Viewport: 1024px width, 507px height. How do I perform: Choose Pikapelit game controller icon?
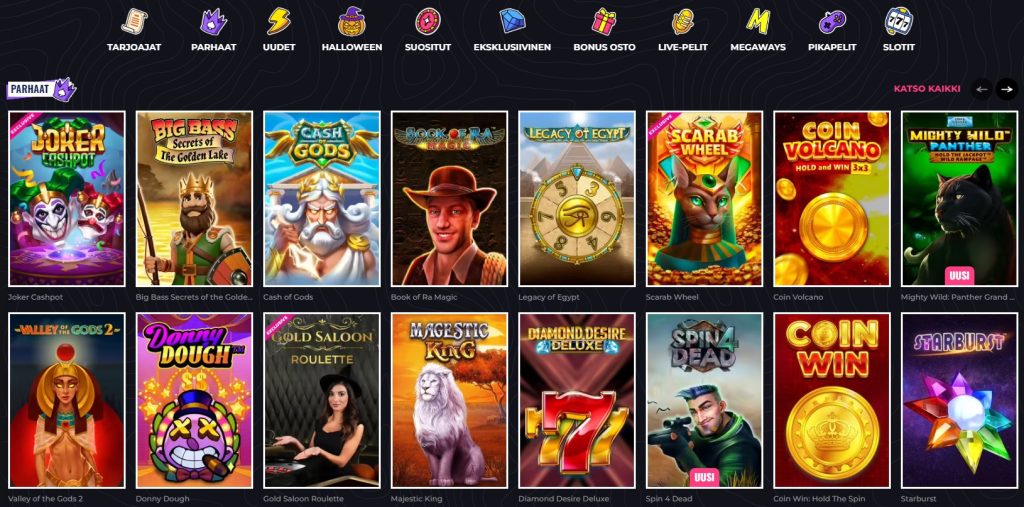(x=832, y=22)
